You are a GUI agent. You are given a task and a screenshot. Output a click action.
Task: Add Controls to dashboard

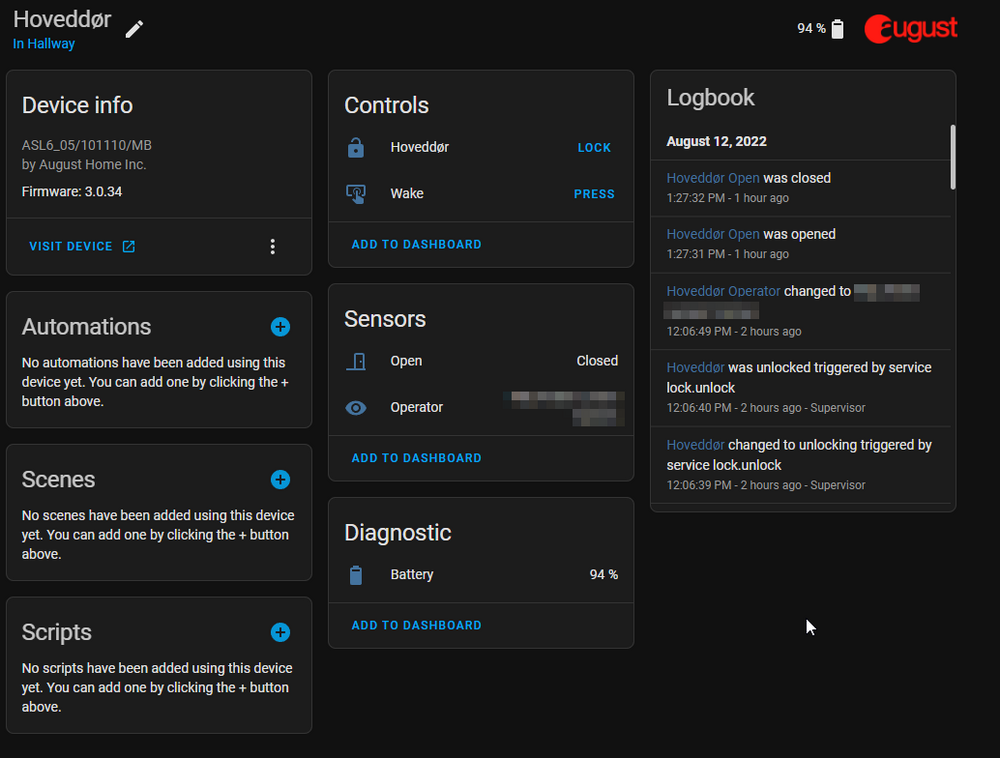(416, 244)
